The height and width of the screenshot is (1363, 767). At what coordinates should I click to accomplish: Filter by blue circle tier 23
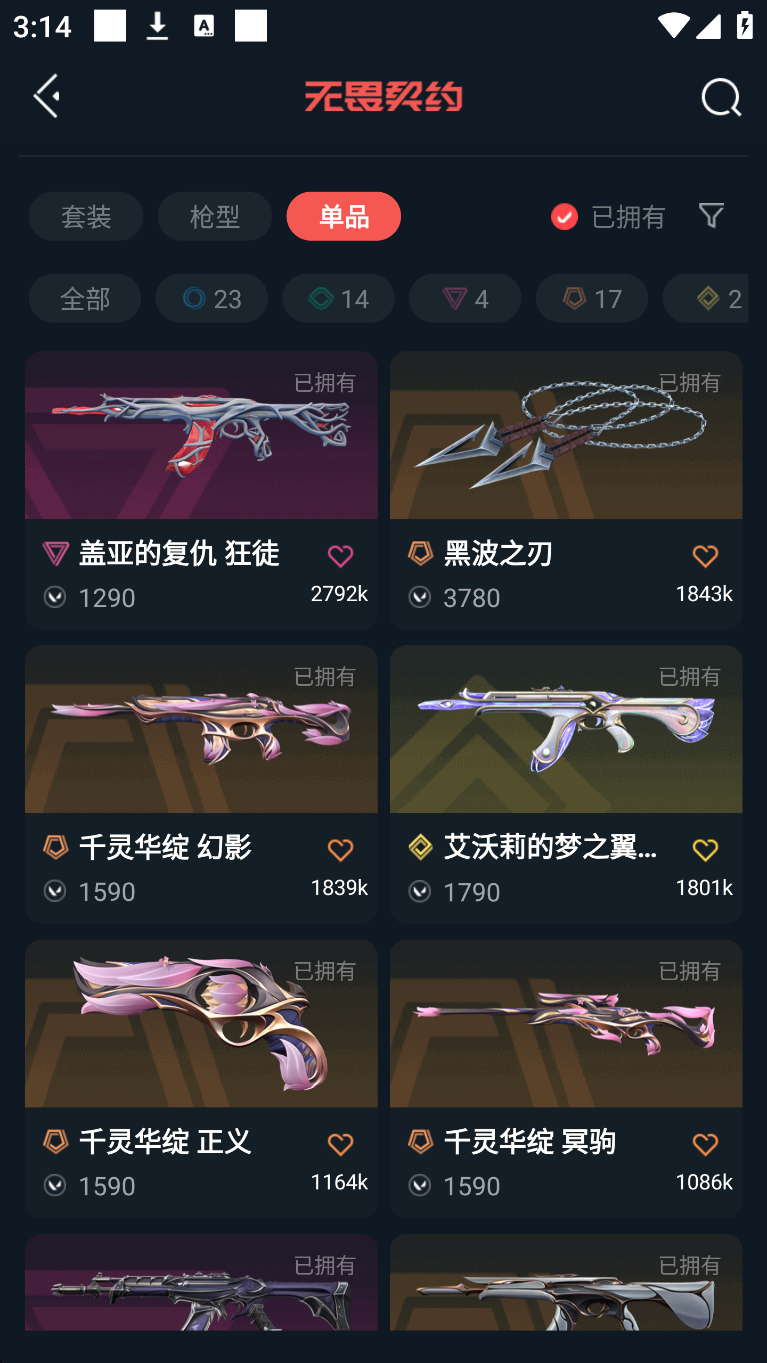(x=211, y=298)
